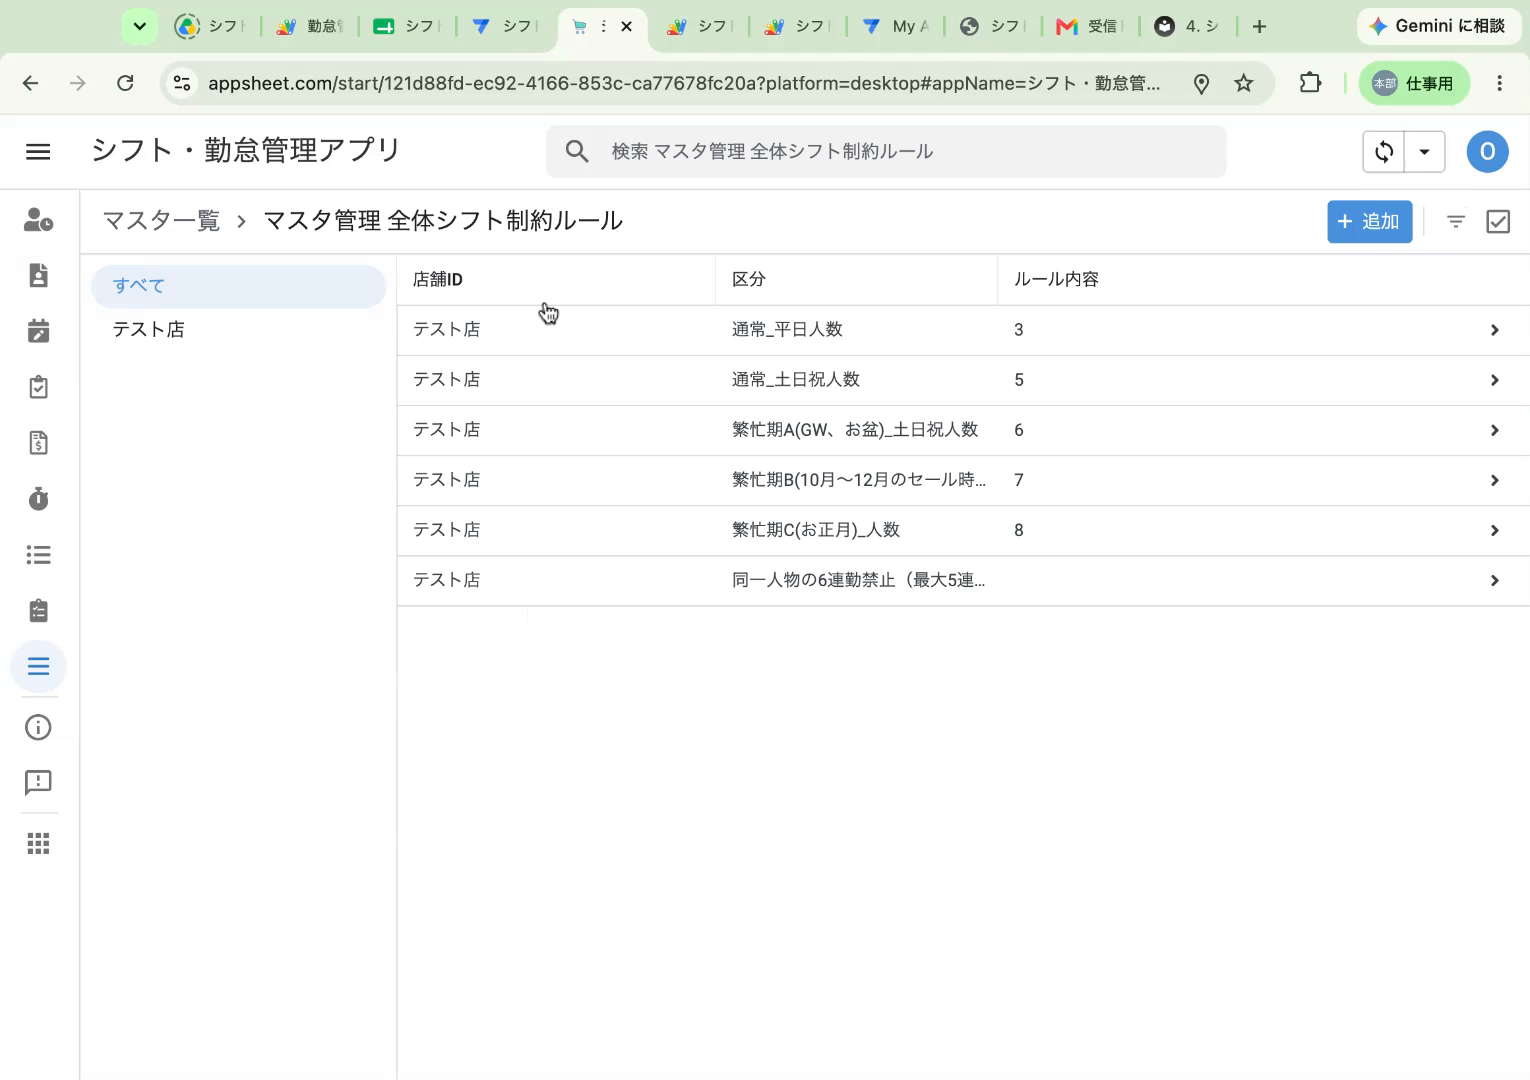1530x1080 pixels.
Task: Open the feedback sidebar icon
Action: [38, 782]
